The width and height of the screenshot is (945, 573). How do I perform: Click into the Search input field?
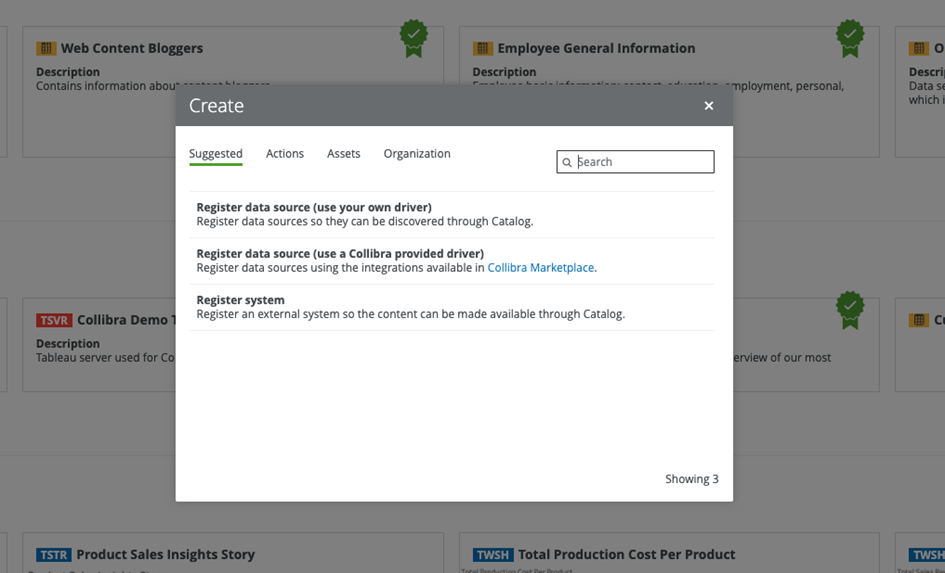[635, 161]
